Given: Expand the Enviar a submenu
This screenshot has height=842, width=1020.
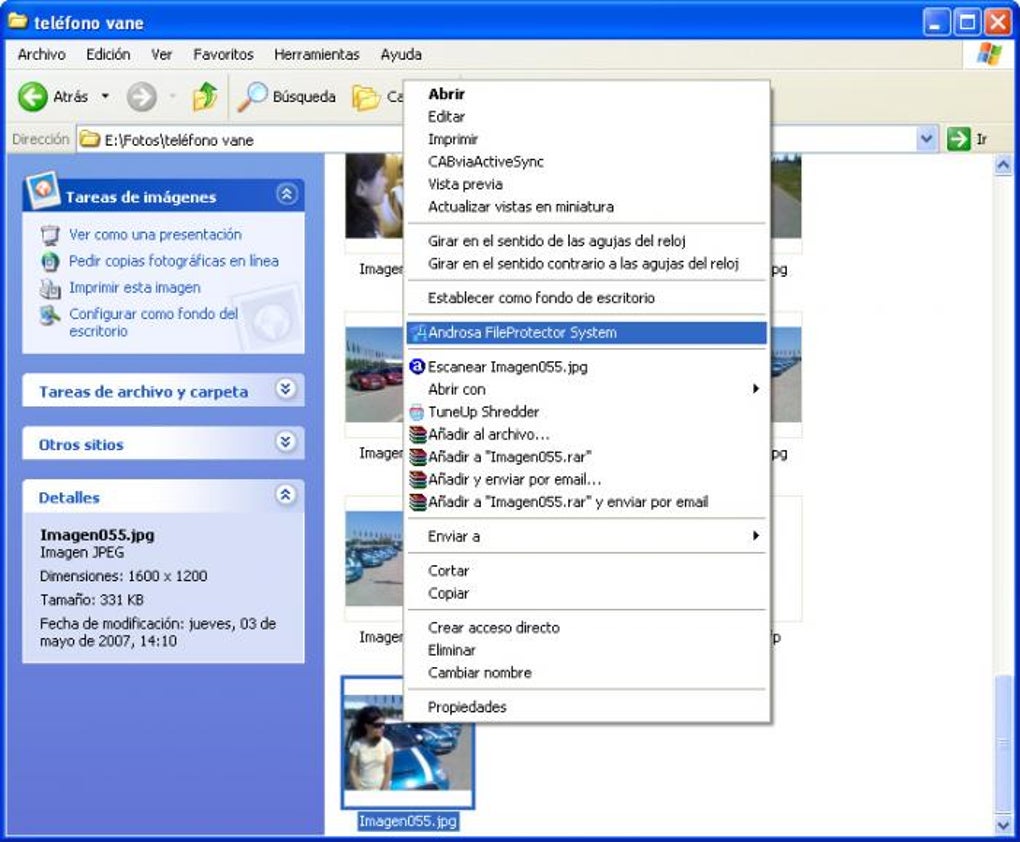Looking at the screenshot, I should [x=586, y=537].
